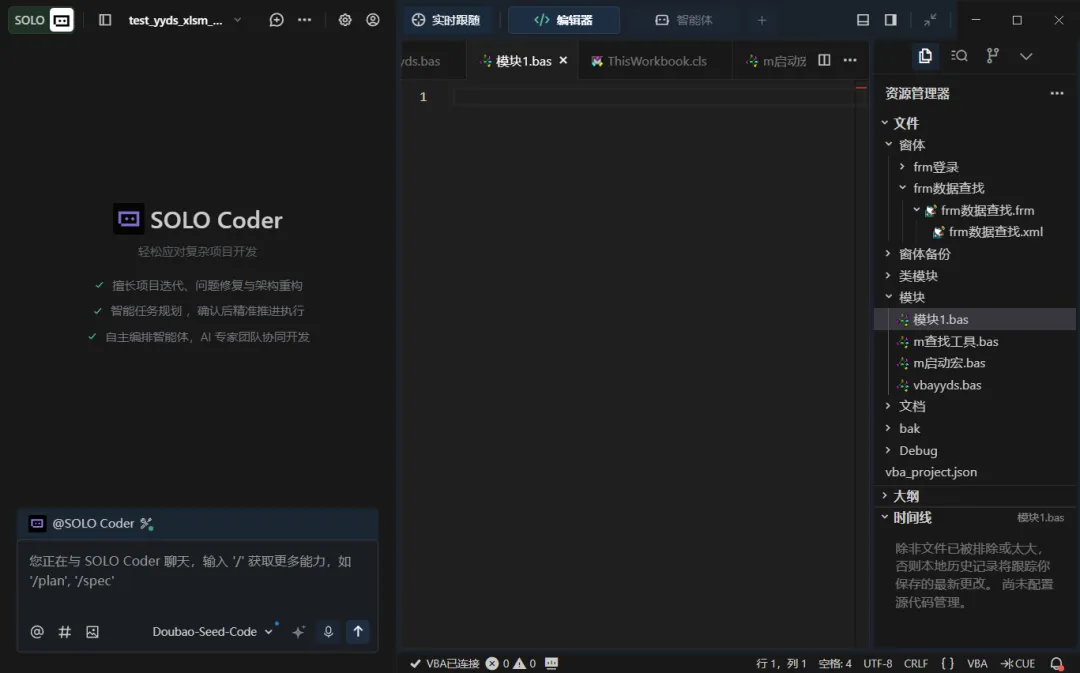The image size is (1080, 673).
Task: Close the 模块1.bas tab
Action: 563,61
